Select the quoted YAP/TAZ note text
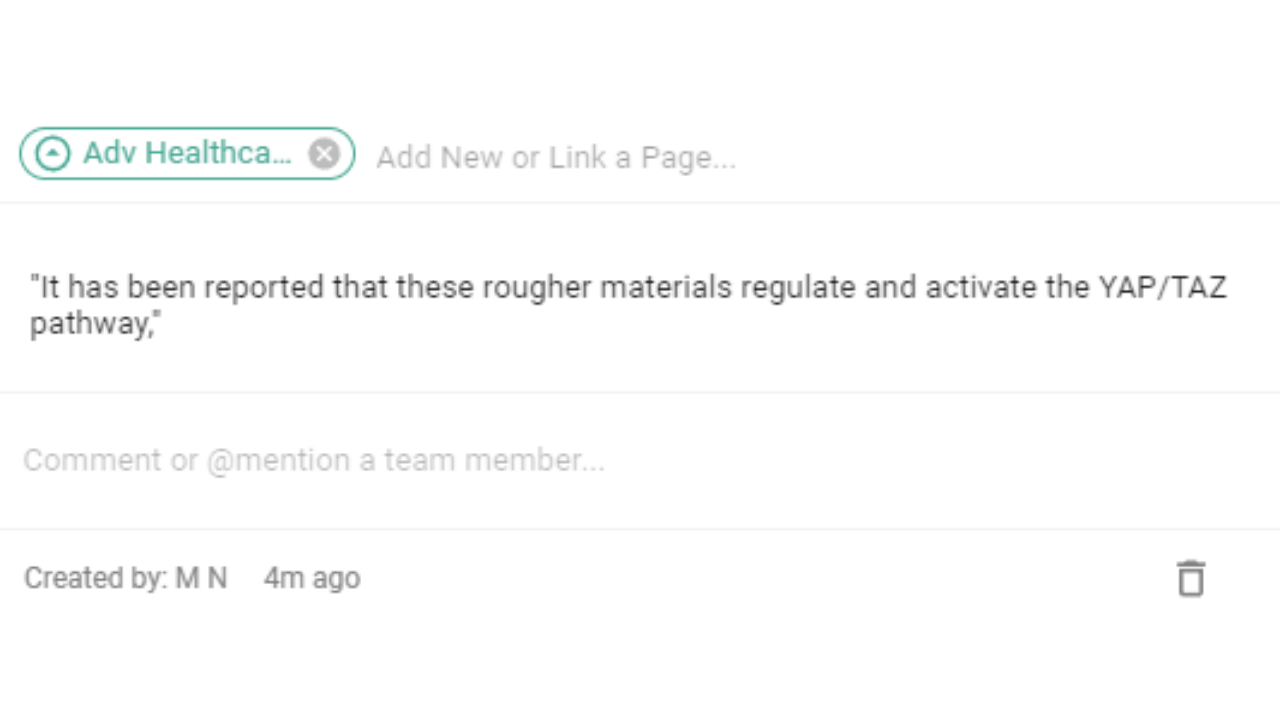This screenshot has width=1280, height=720. coord(628,306)
